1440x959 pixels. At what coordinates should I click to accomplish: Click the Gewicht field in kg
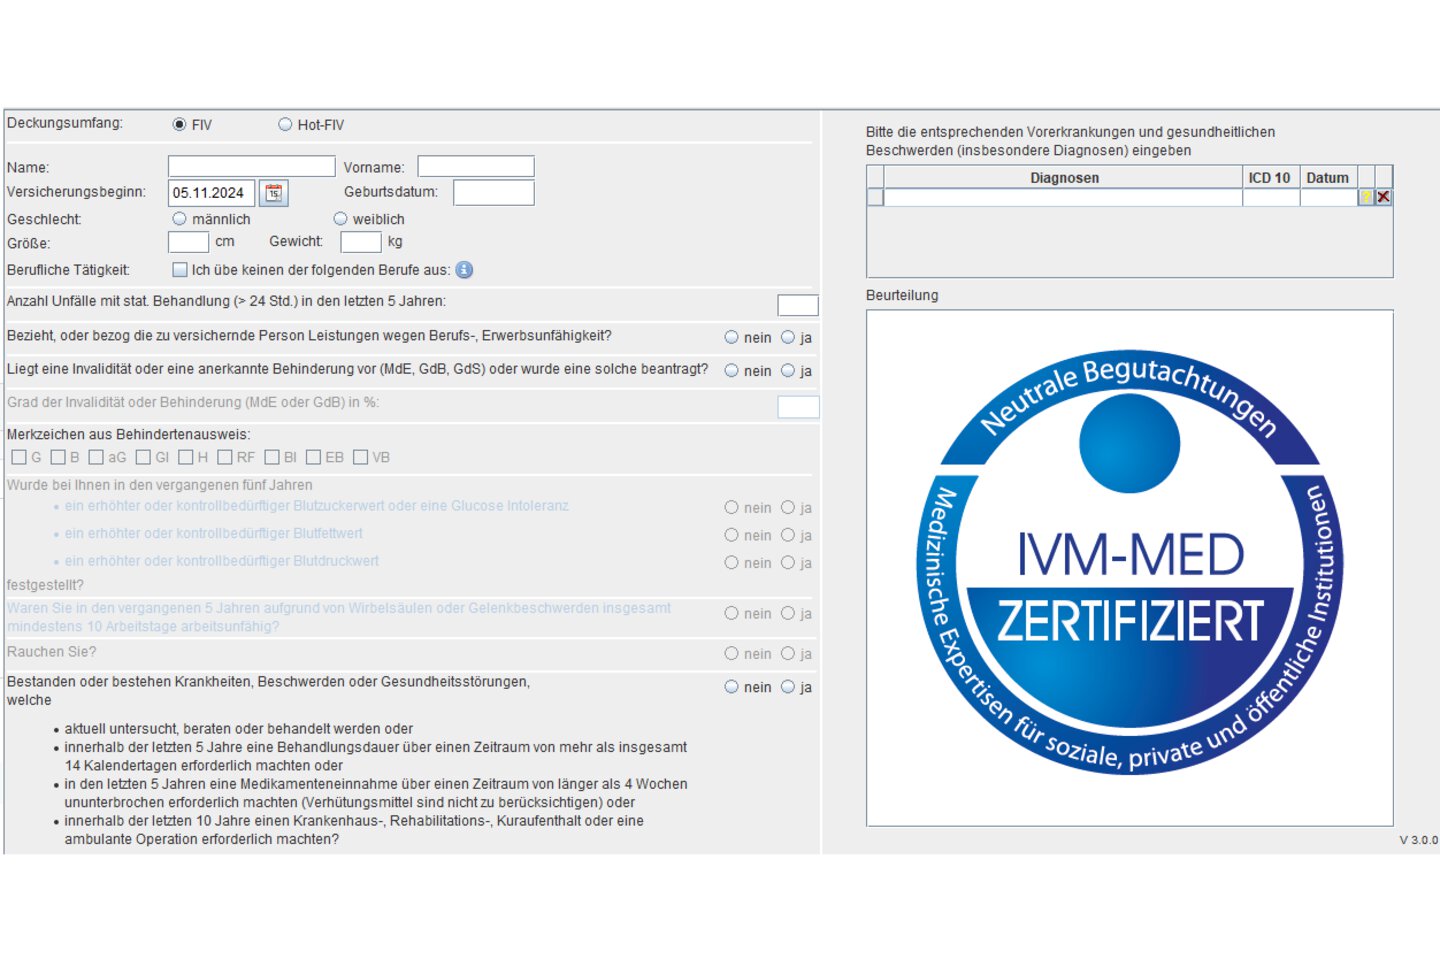pyautogui.click(x=361, y=242)
